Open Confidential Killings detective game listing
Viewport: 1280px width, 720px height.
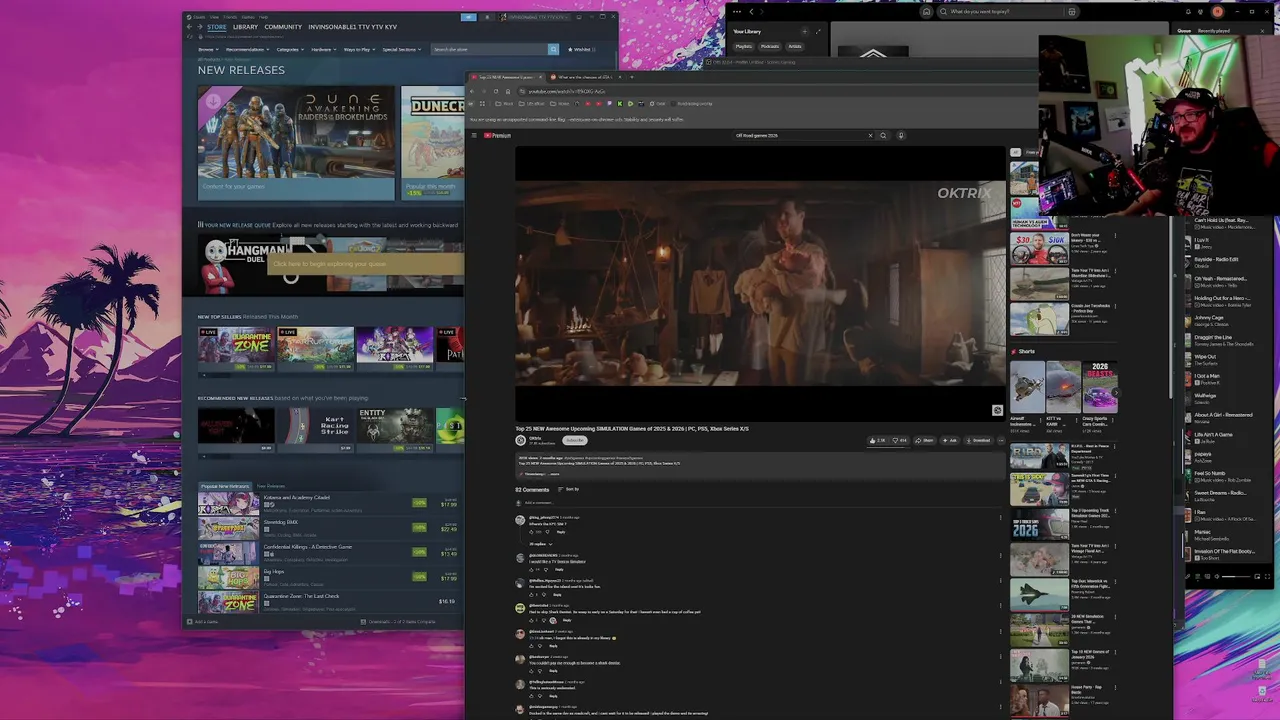[328, 552]
